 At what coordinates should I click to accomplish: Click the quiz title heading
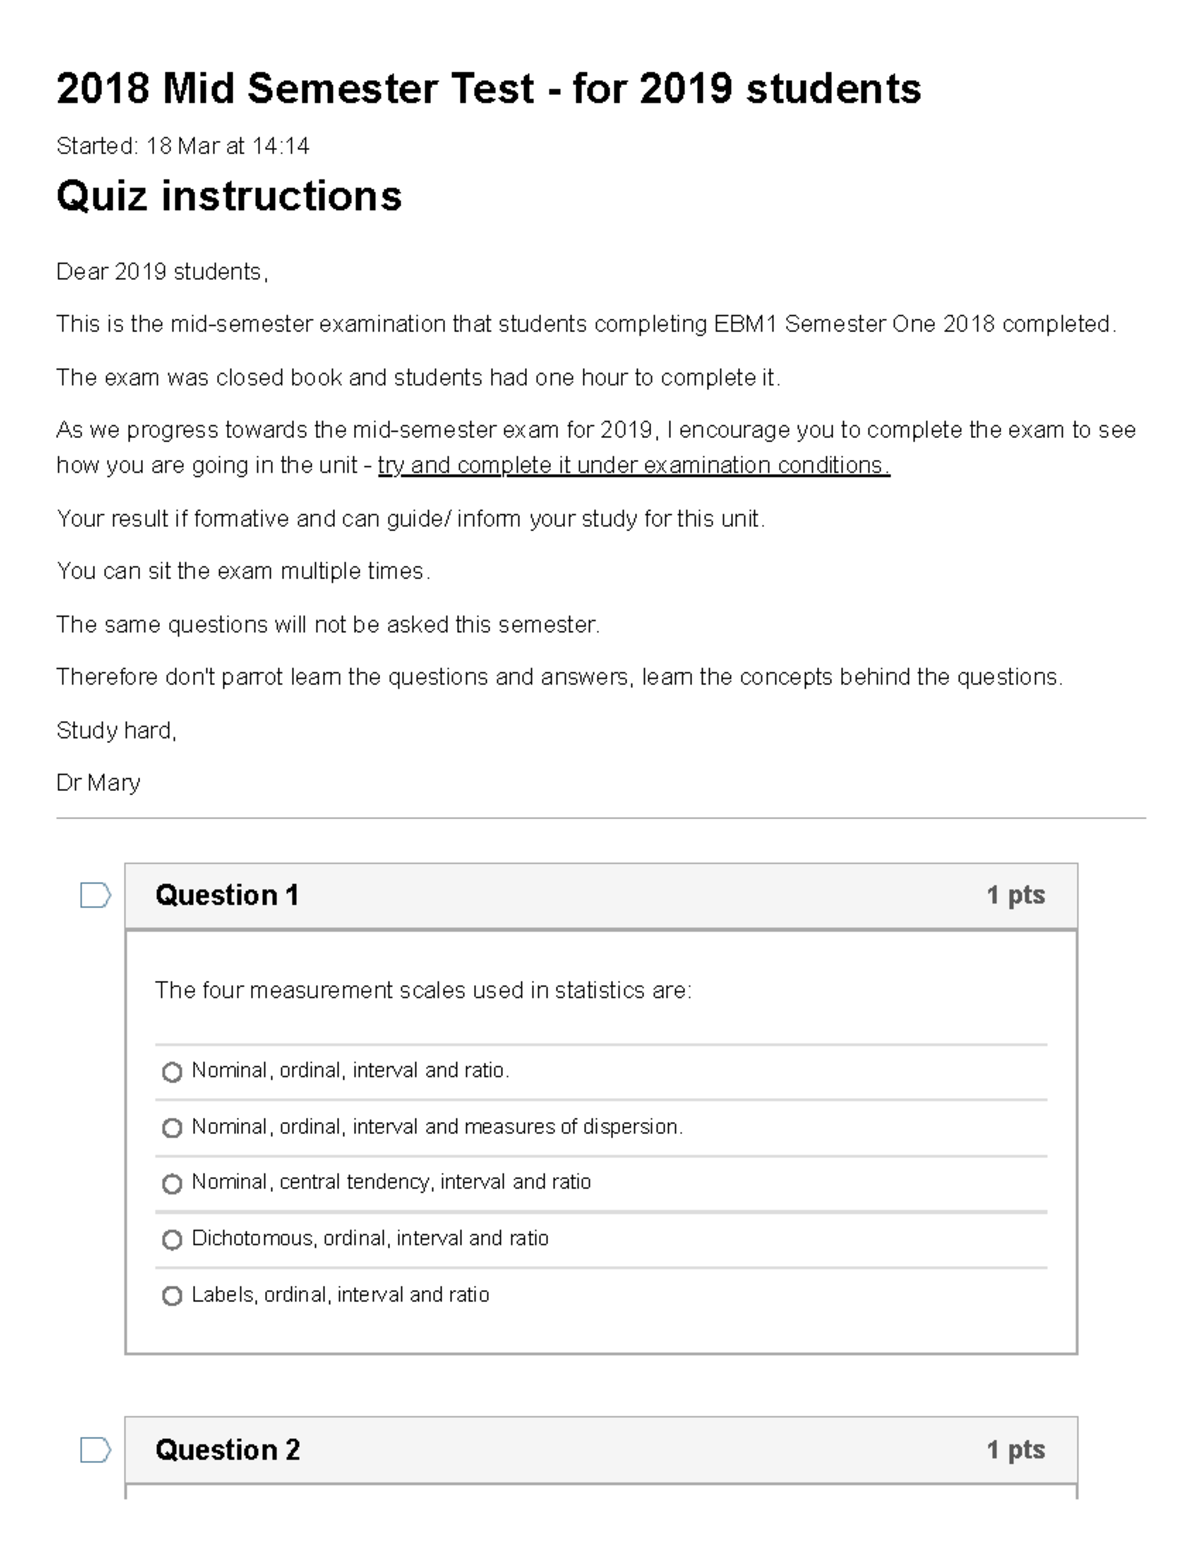click(490, 90)
